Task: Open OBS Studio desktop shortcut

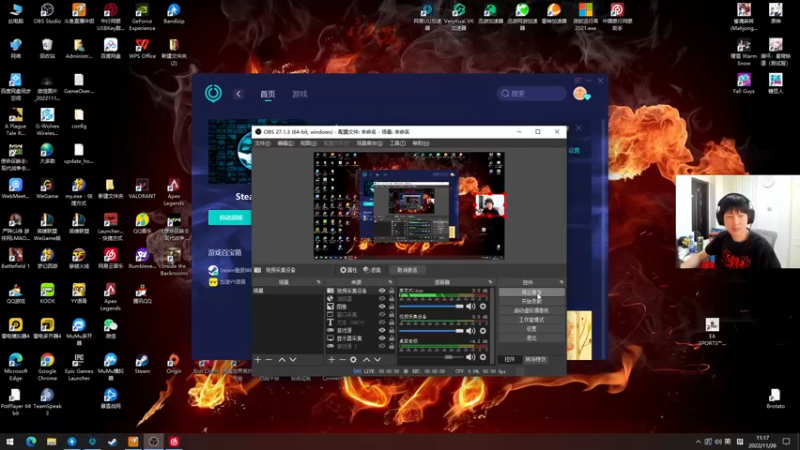Action: click(x=47, y=14)
